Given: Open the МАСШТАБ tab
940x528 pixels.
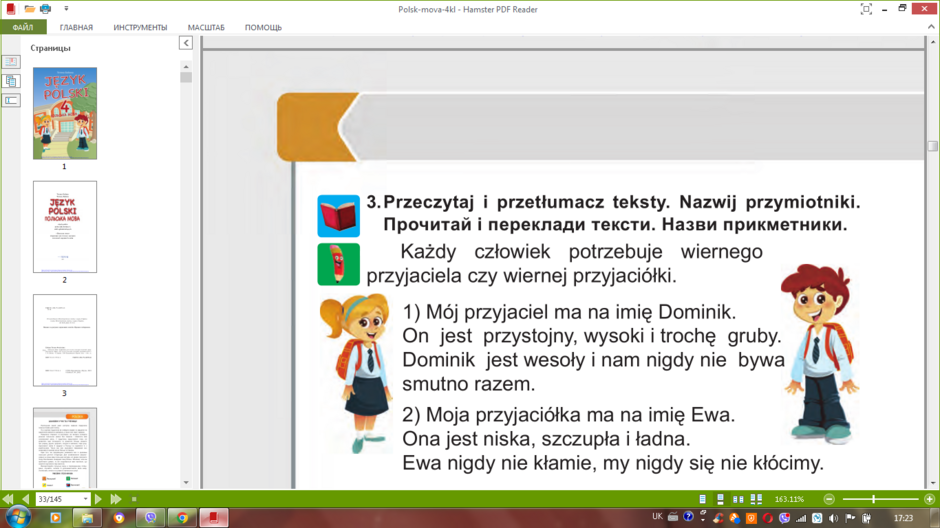Looking at the screenshot, I should coord(206,27).
